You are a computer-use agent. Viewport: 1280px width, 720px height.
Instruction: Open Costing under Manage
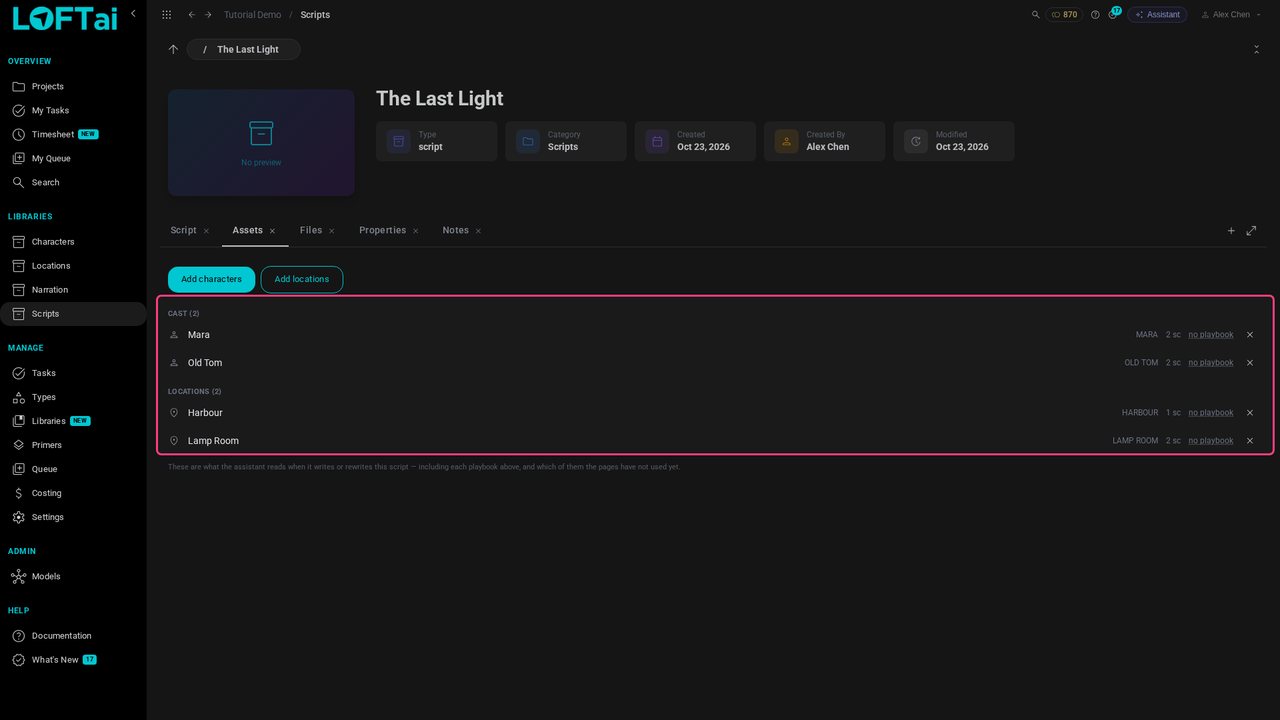point(46,493)
